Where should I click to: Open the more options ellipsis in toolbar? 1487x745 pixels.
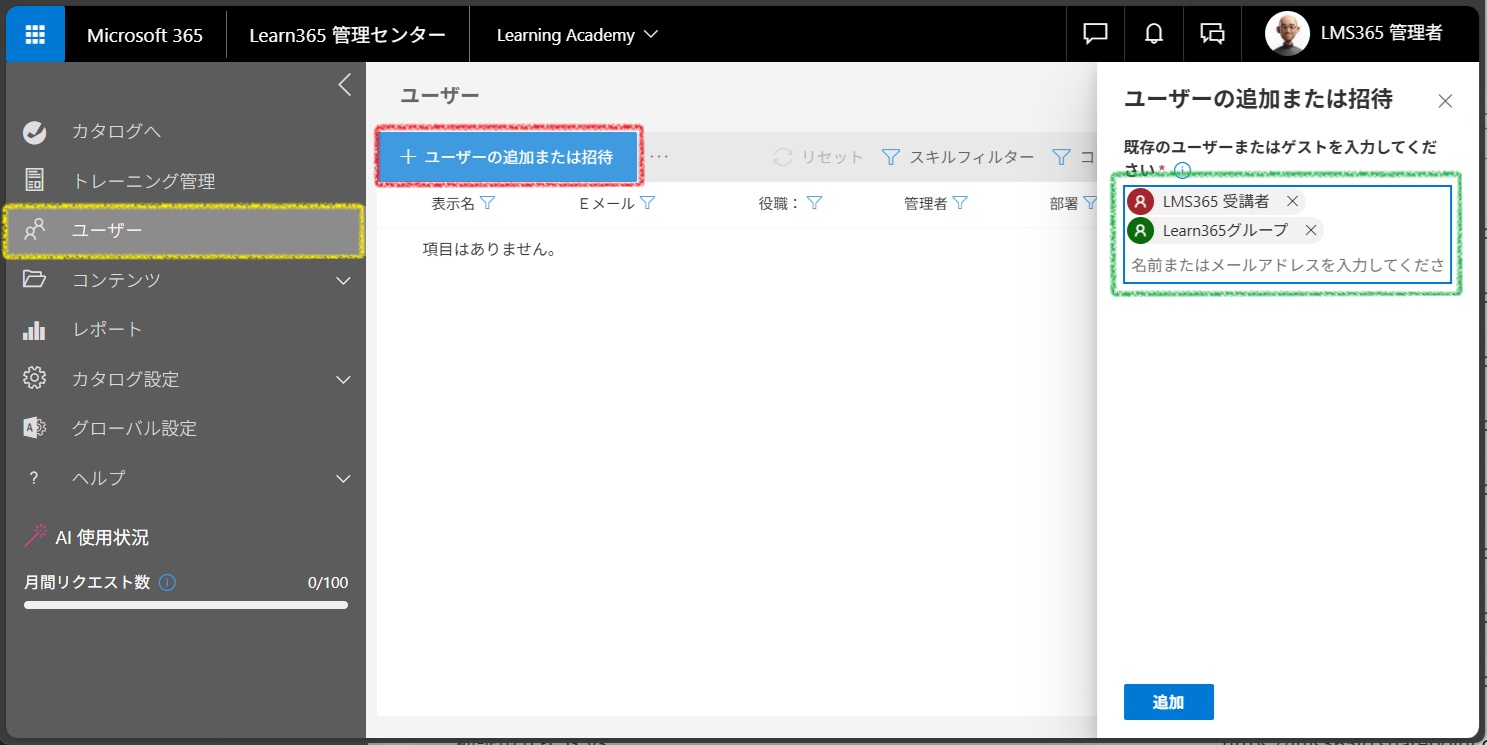659,157
